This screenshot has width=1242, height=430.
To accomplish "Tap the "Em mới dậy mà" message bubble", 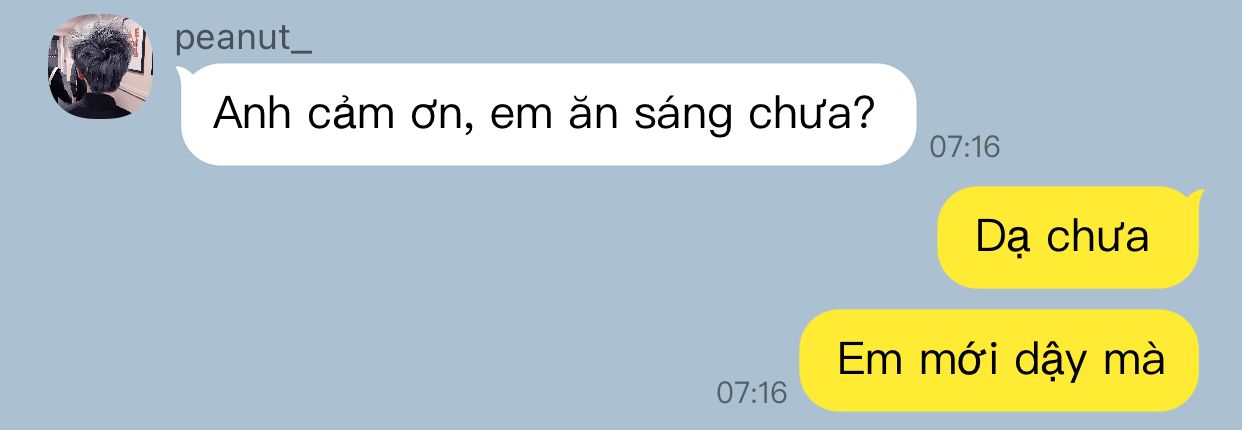I will (x=1000, y=360).
